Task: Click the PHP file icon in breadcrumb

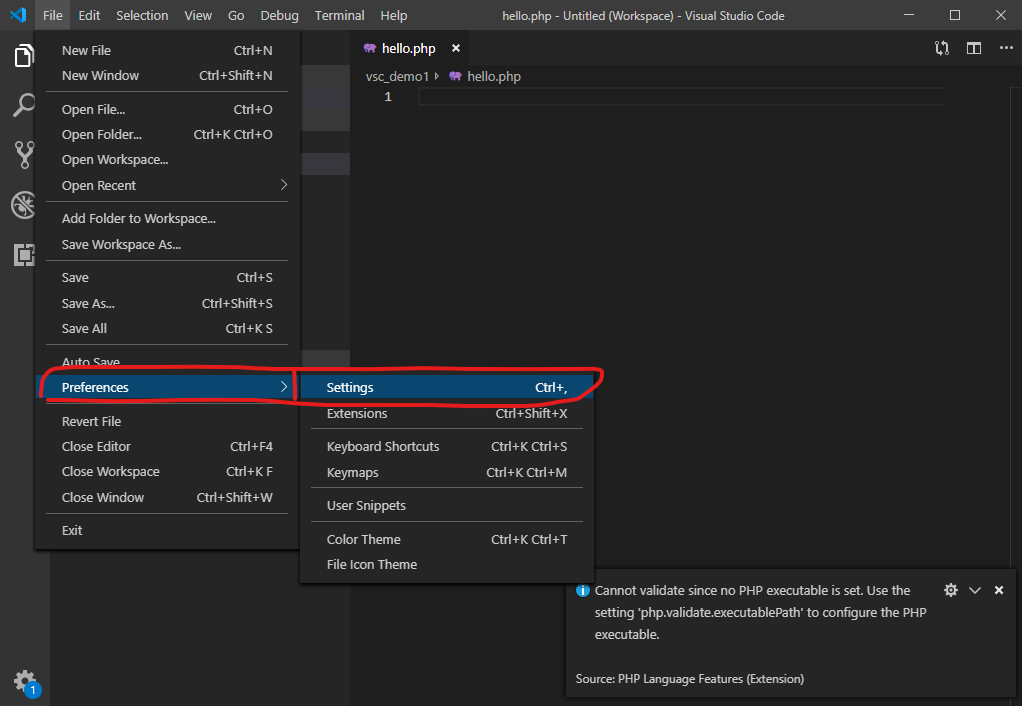Action: coord(455,76)
